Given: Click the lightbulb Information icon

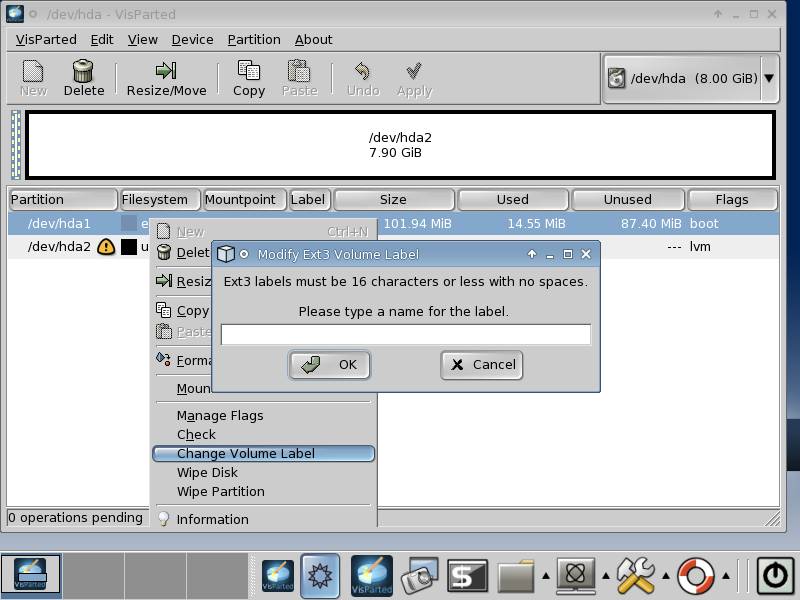Looking at the screenshot, I should tap(163, 519).
